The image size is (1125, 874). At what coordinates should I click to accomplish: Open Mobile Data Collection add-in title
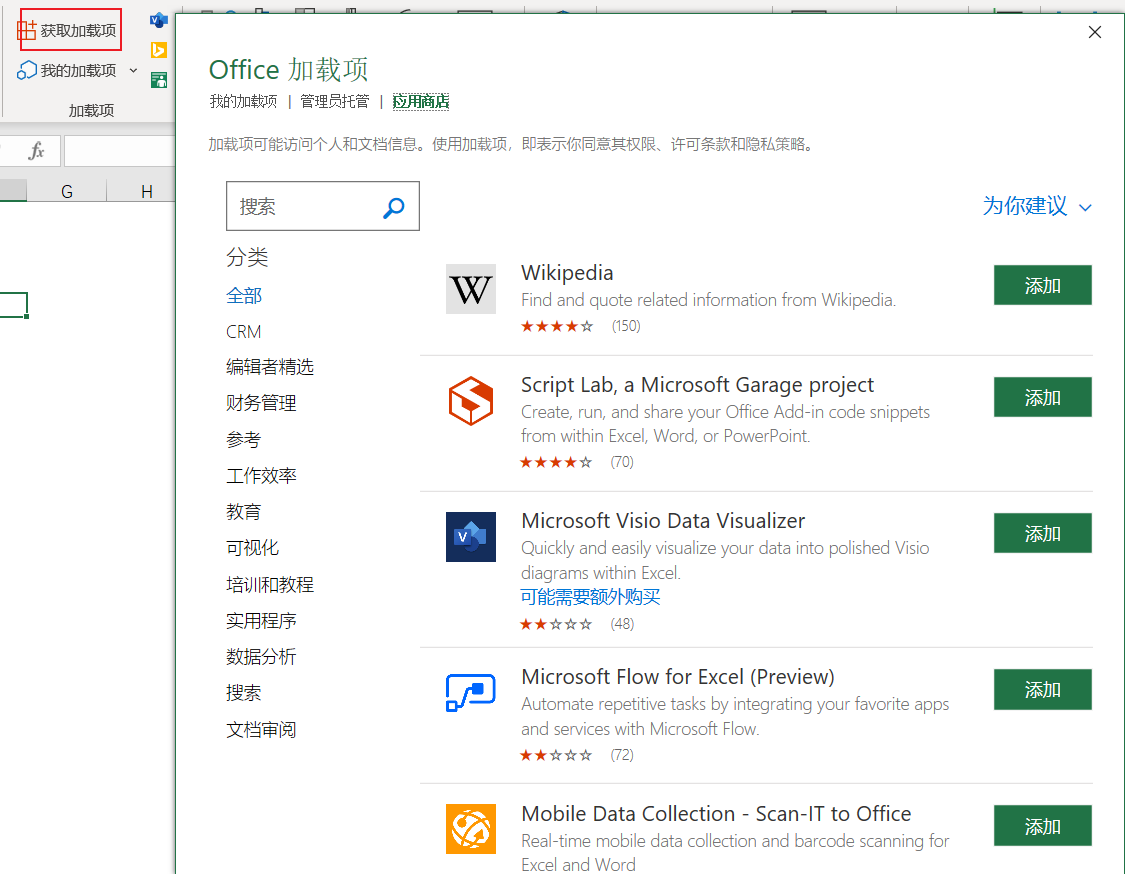point(716,814)
